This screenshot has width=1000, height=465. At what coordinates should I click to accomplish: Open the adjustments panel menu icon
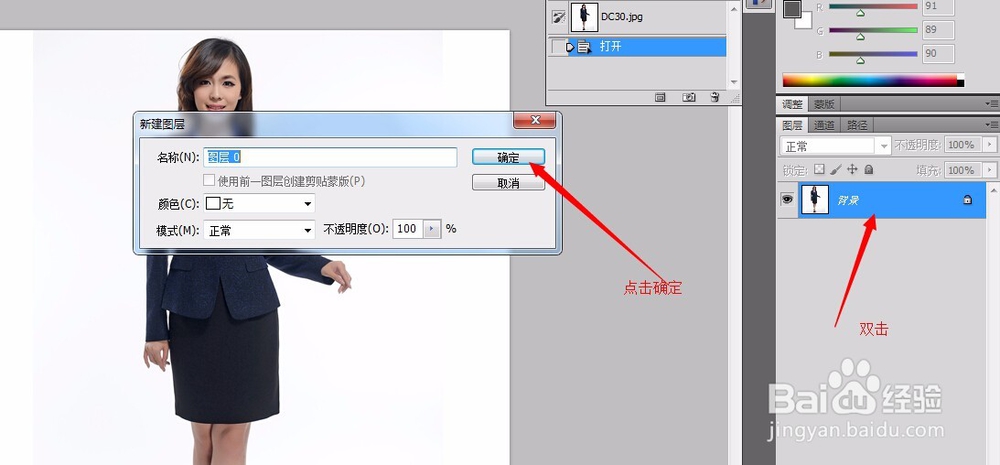tap(992, 103)
